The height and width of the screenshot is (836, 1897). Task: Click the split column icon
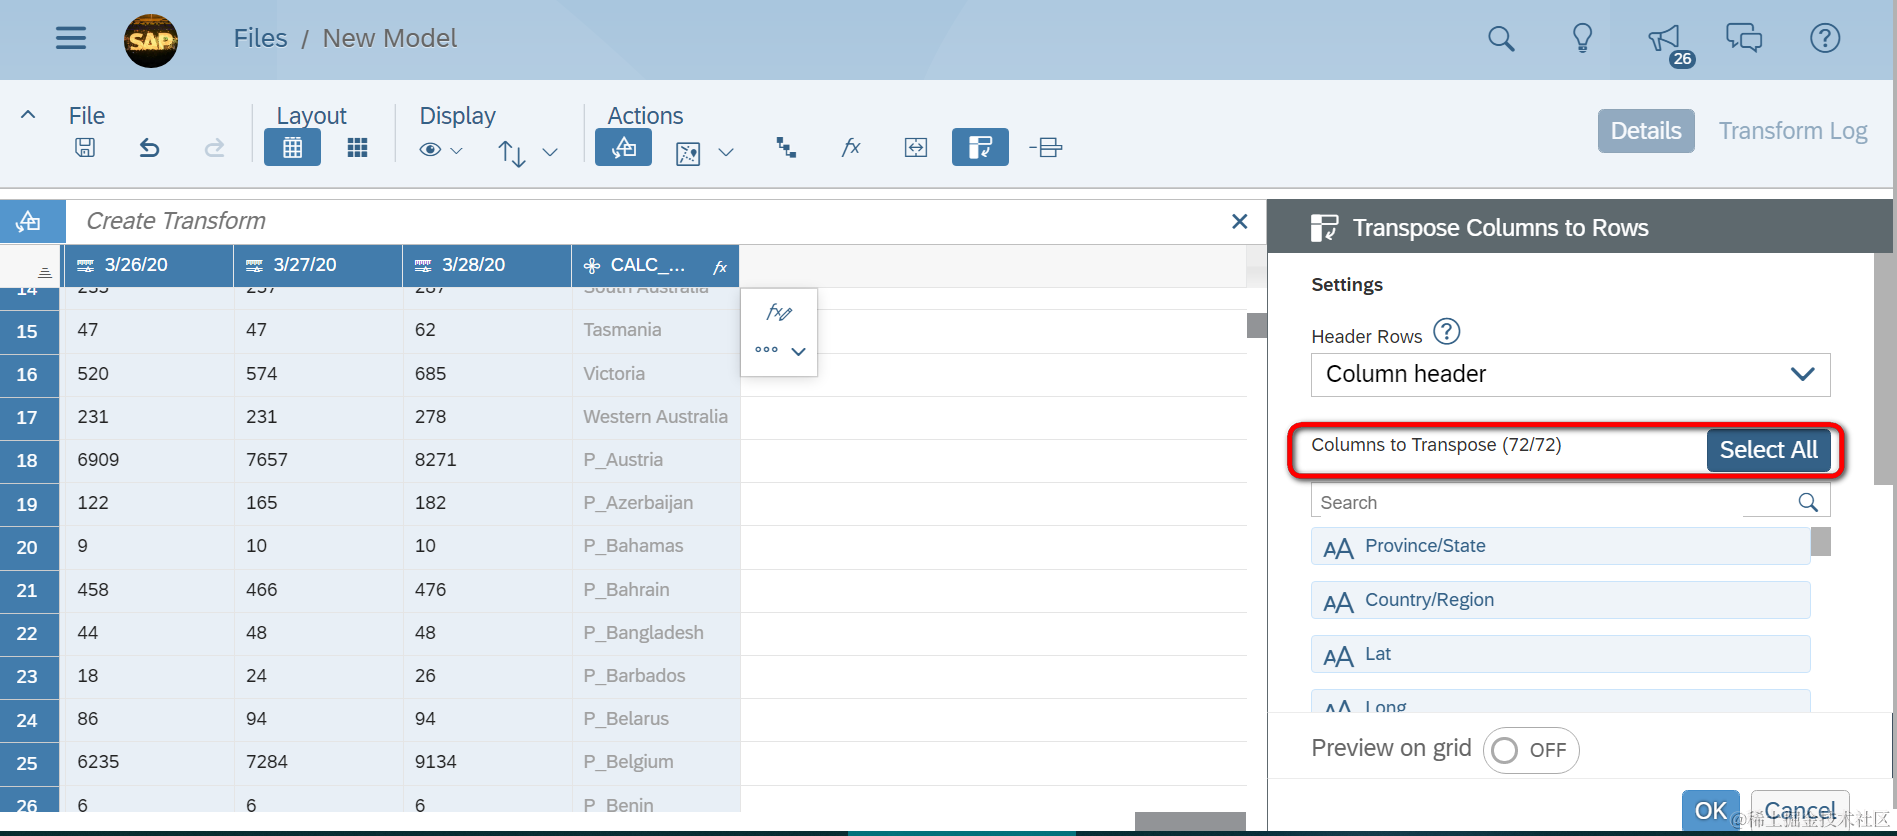click(915, 148)
